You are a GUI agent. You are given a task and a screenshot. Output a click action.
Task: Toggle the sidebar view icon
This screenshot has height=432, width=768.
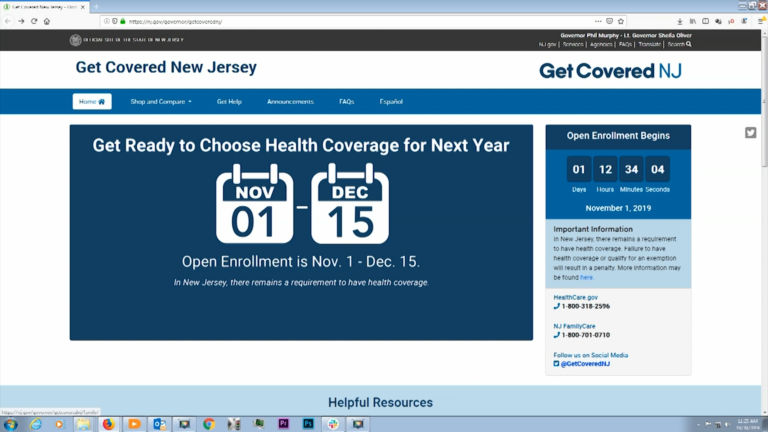(x=705, y=22)
